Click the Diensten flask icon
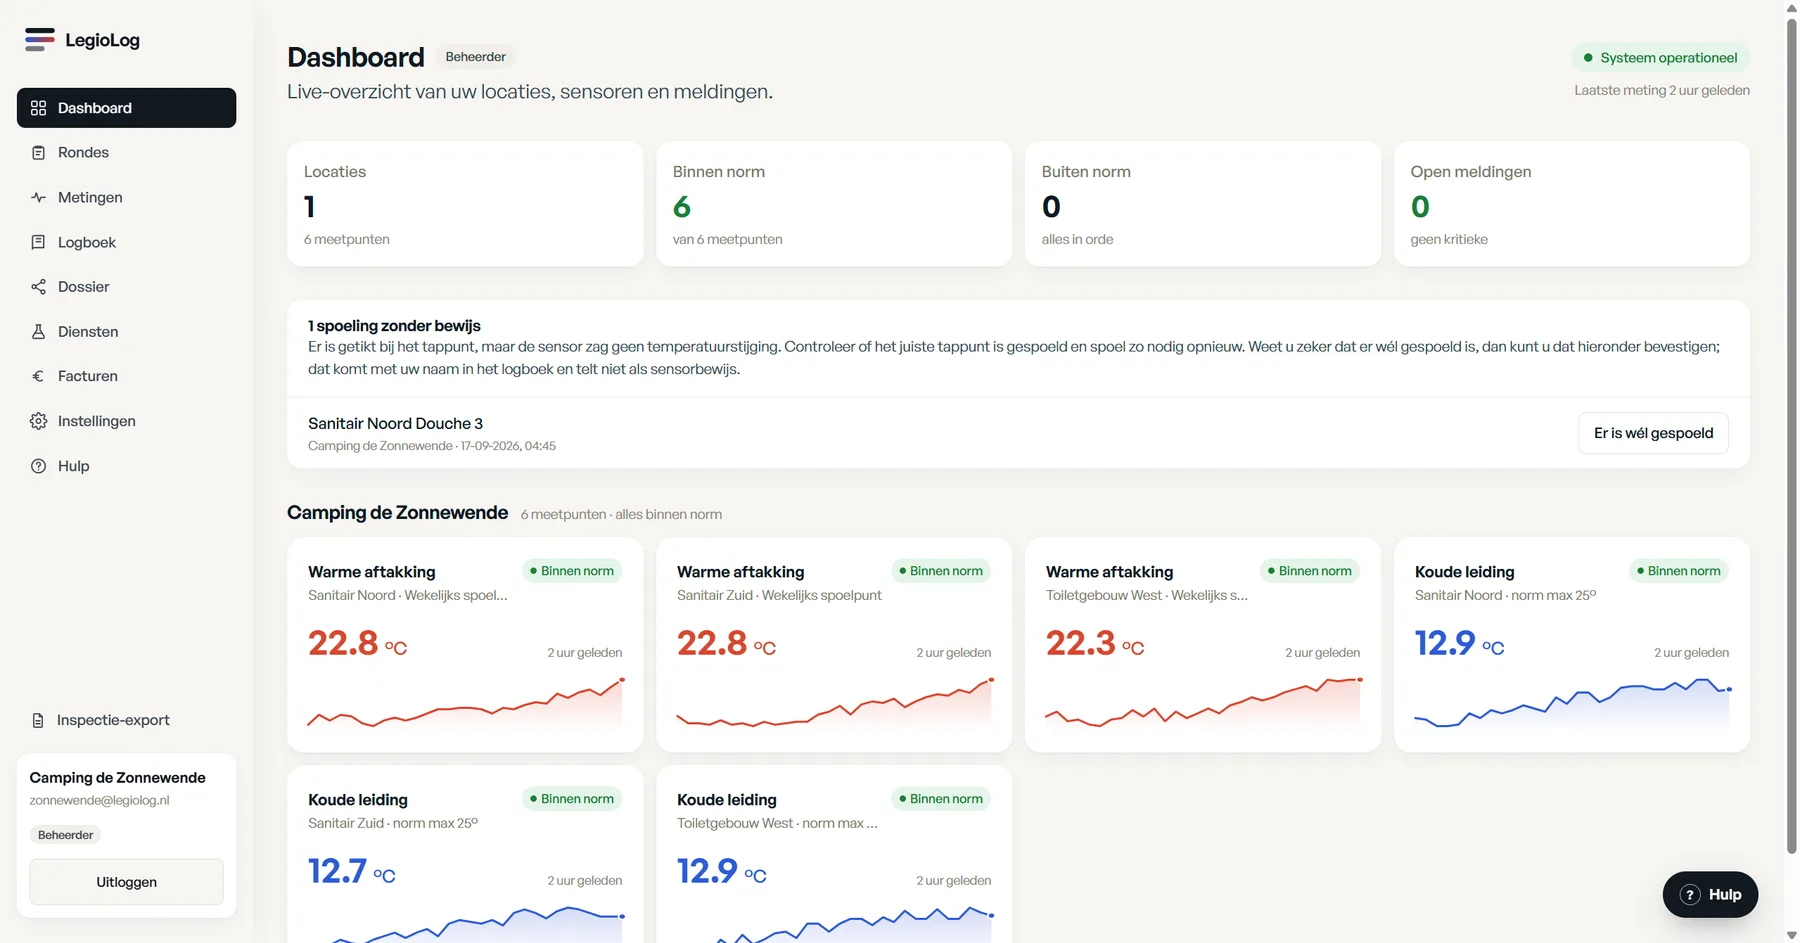This screenshot has width=1800, height=943. pyautogui.click(x=38, y=332)
